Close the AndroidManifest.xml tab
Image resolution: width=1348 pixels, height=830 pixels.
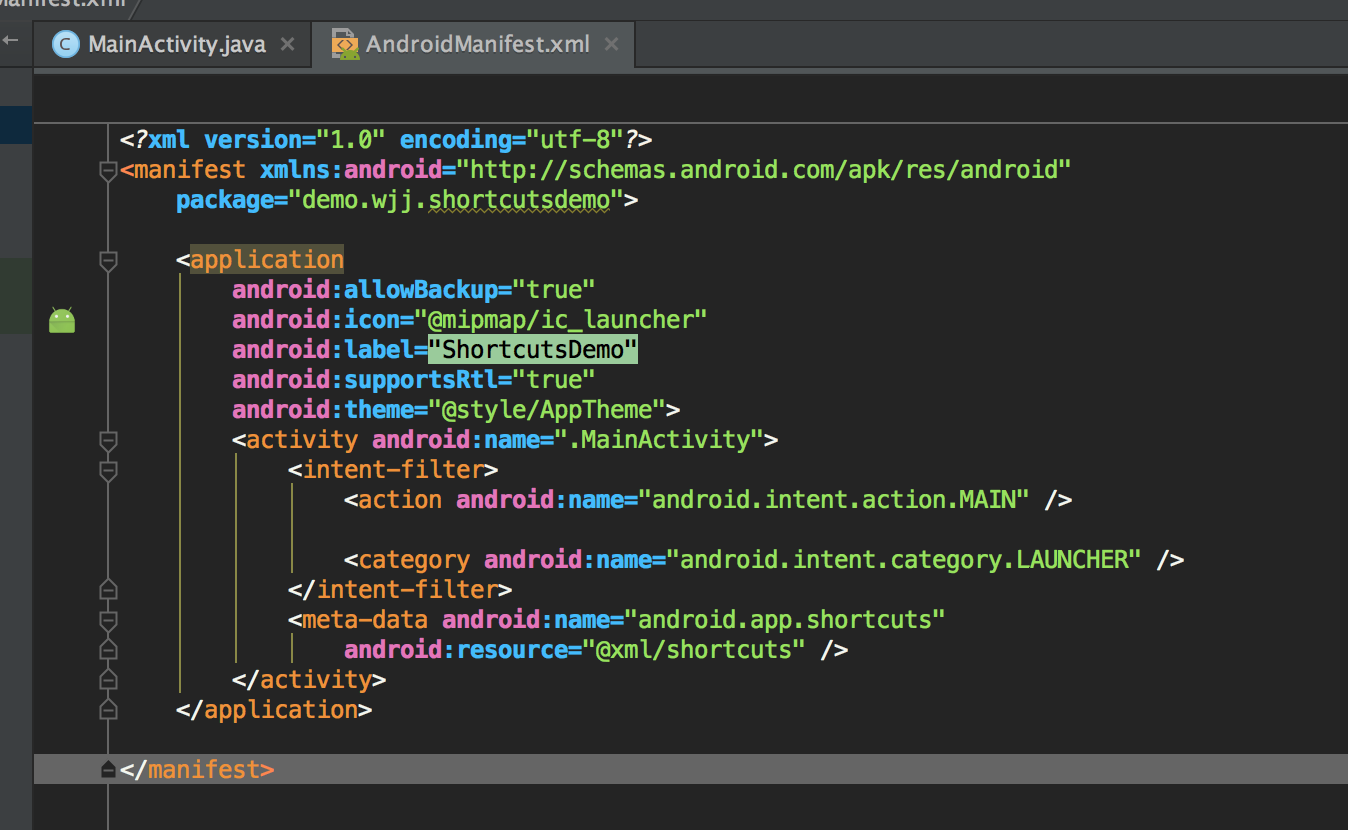coord(612,45)
